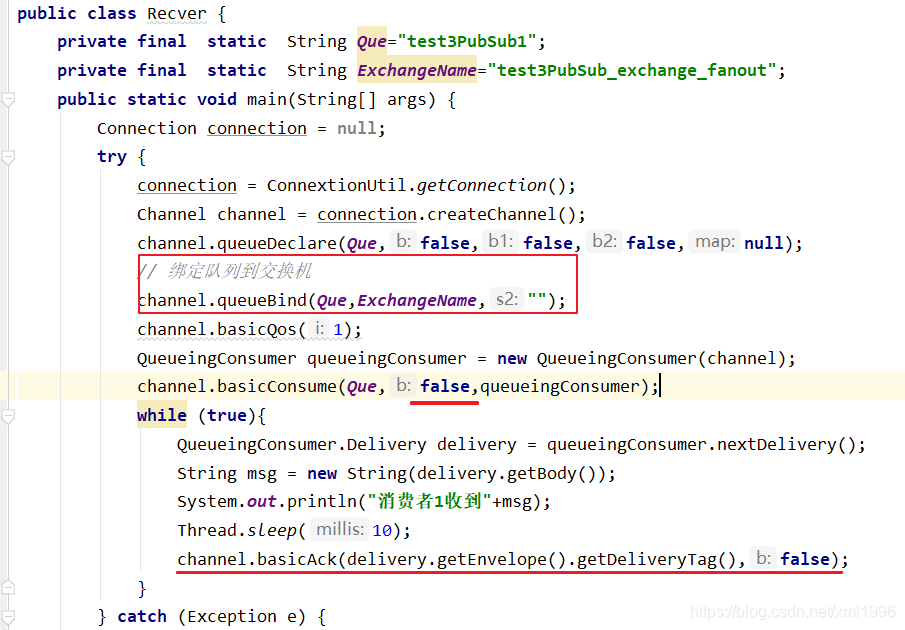Click the map: parameter hint
Screen dimensions: 905x630
(x=715, y=241)
